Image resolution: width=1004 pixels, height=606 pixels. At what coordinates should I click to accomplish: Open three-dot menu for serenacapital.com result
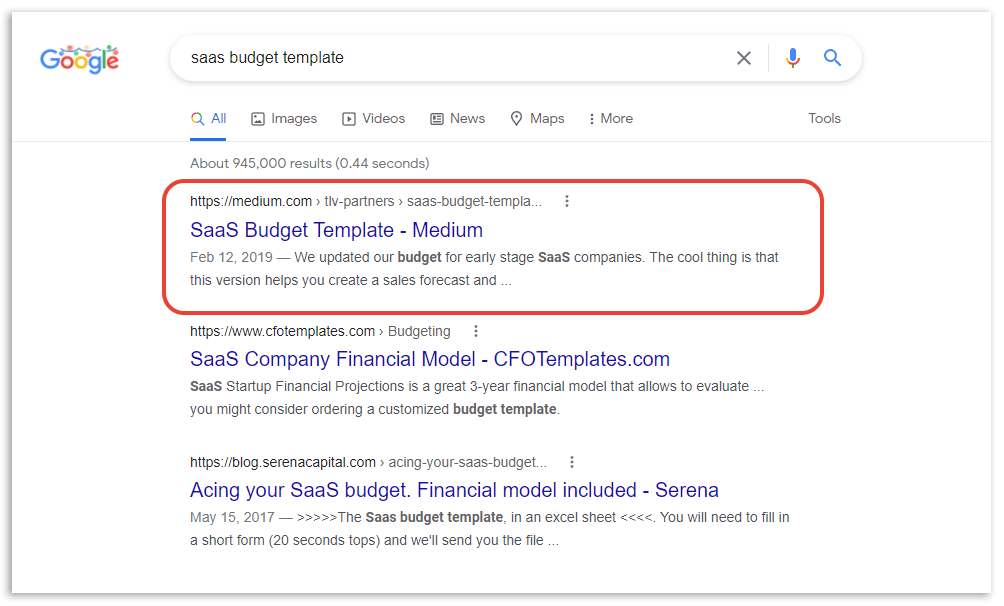pyautogui.click(x=572, y=462)
